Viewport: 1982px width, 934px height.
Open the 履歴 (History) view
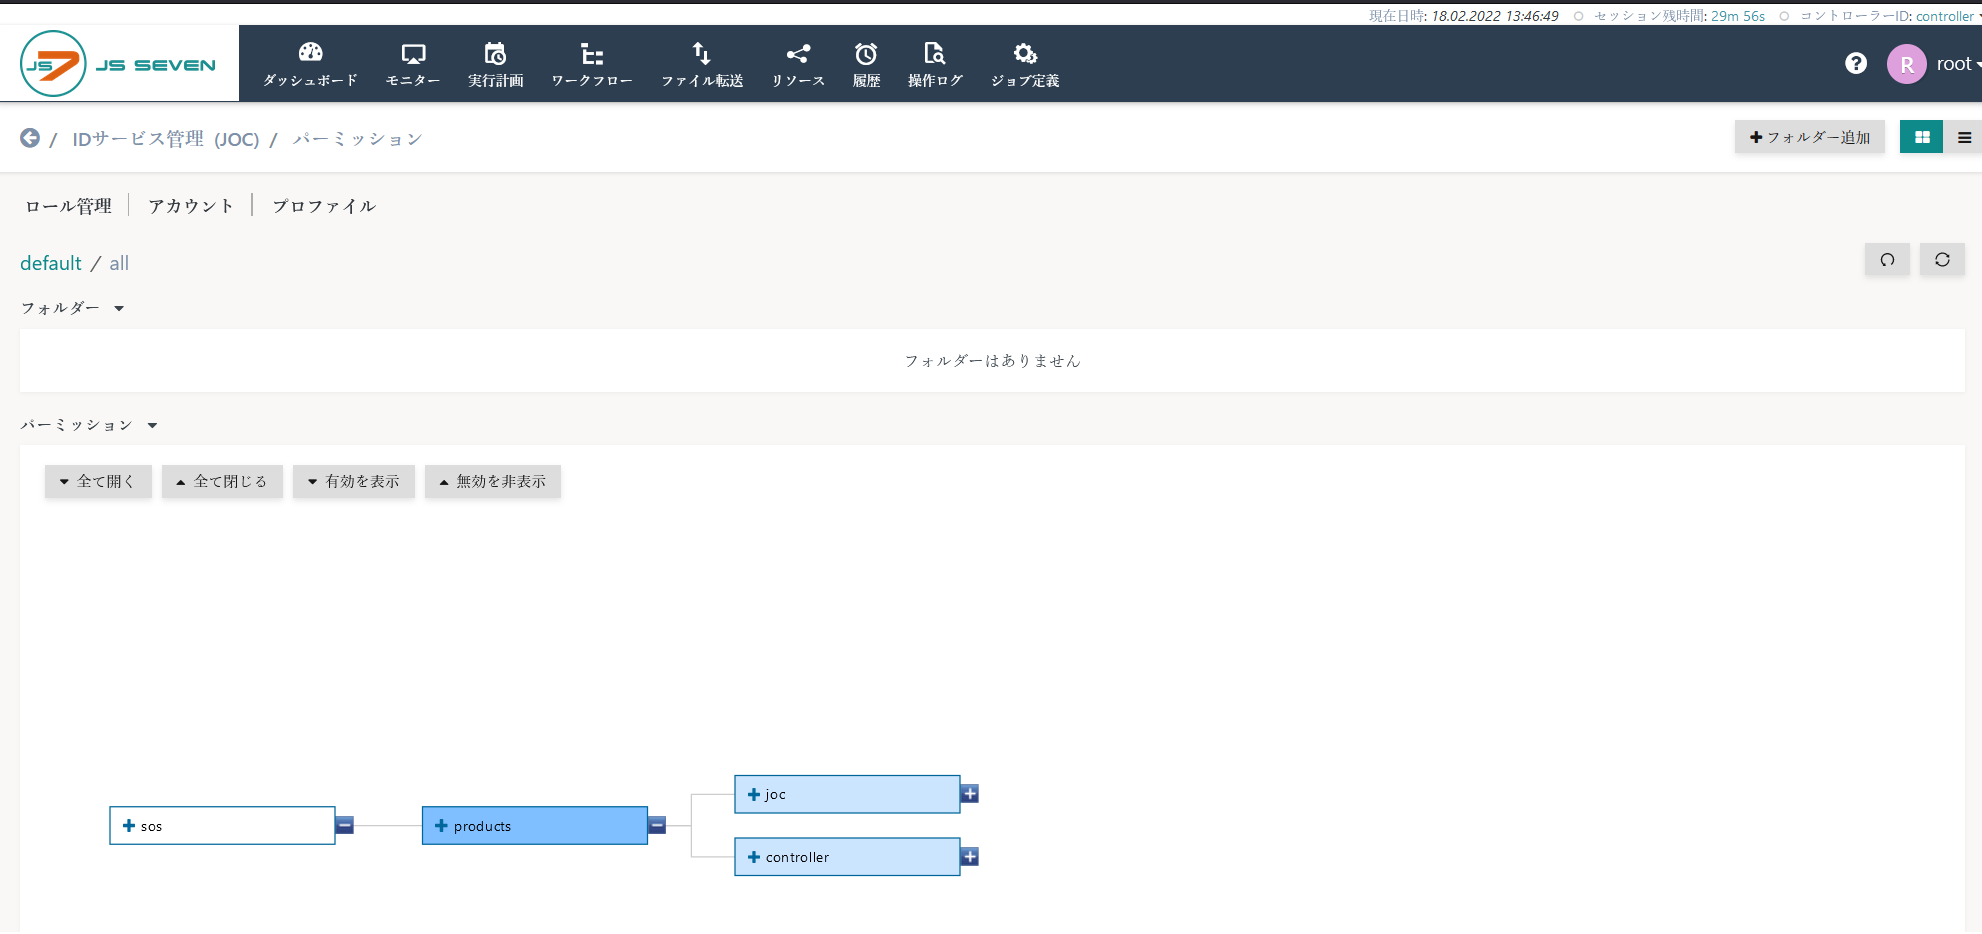[866, 62]
